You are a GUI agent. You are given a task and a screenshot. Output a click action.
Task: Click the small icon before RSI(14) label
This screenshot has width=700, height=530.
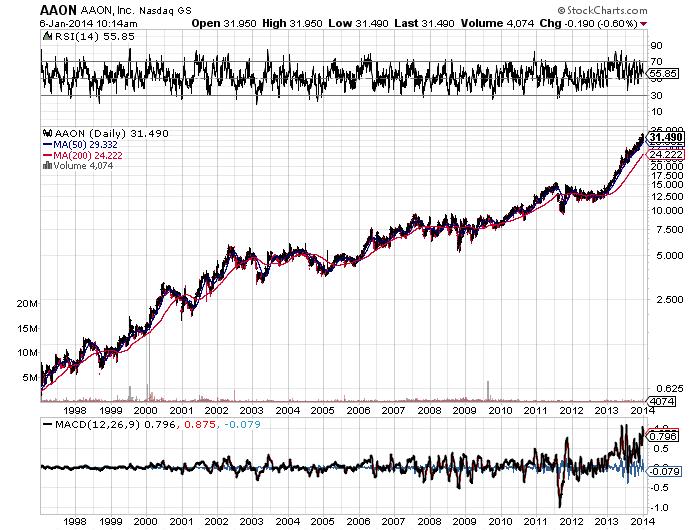point(47,37)
